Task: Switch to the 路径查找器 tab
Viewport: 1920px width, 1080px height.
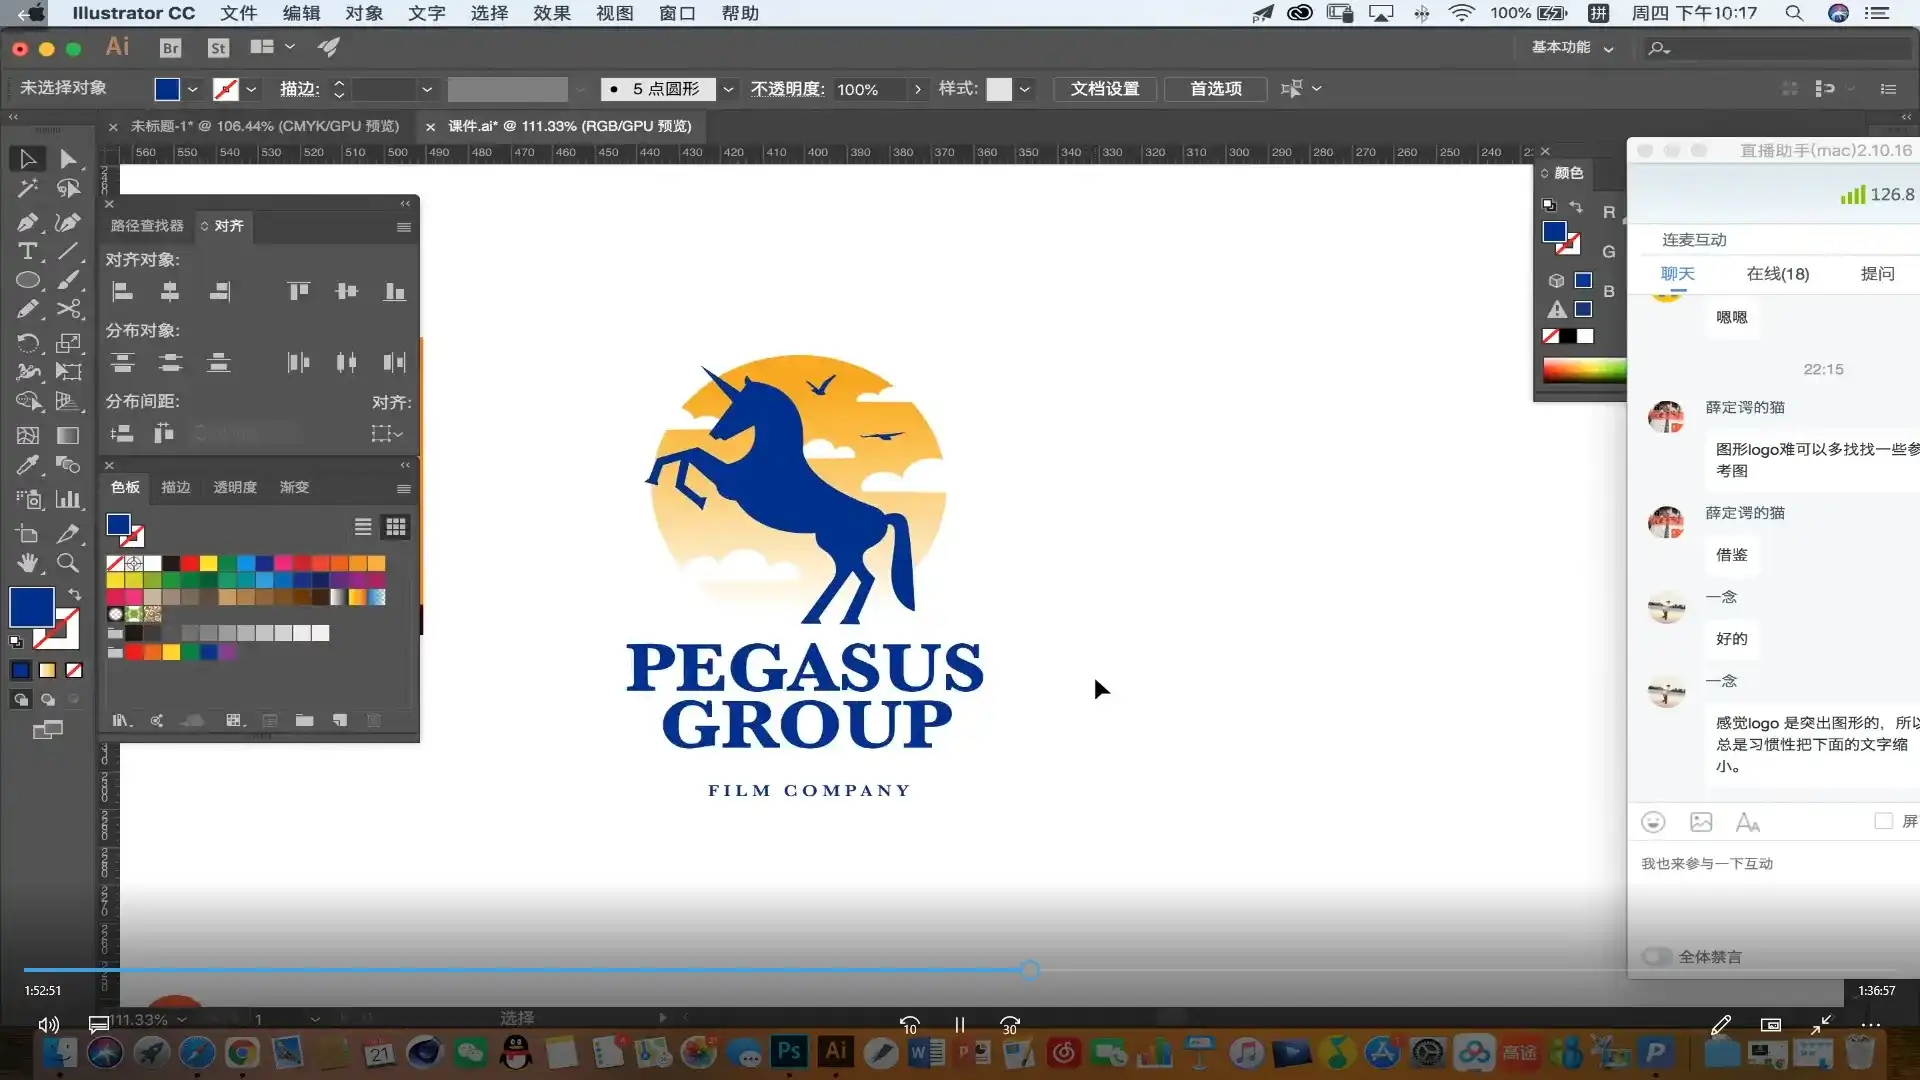Action: [x=147, y=226]
